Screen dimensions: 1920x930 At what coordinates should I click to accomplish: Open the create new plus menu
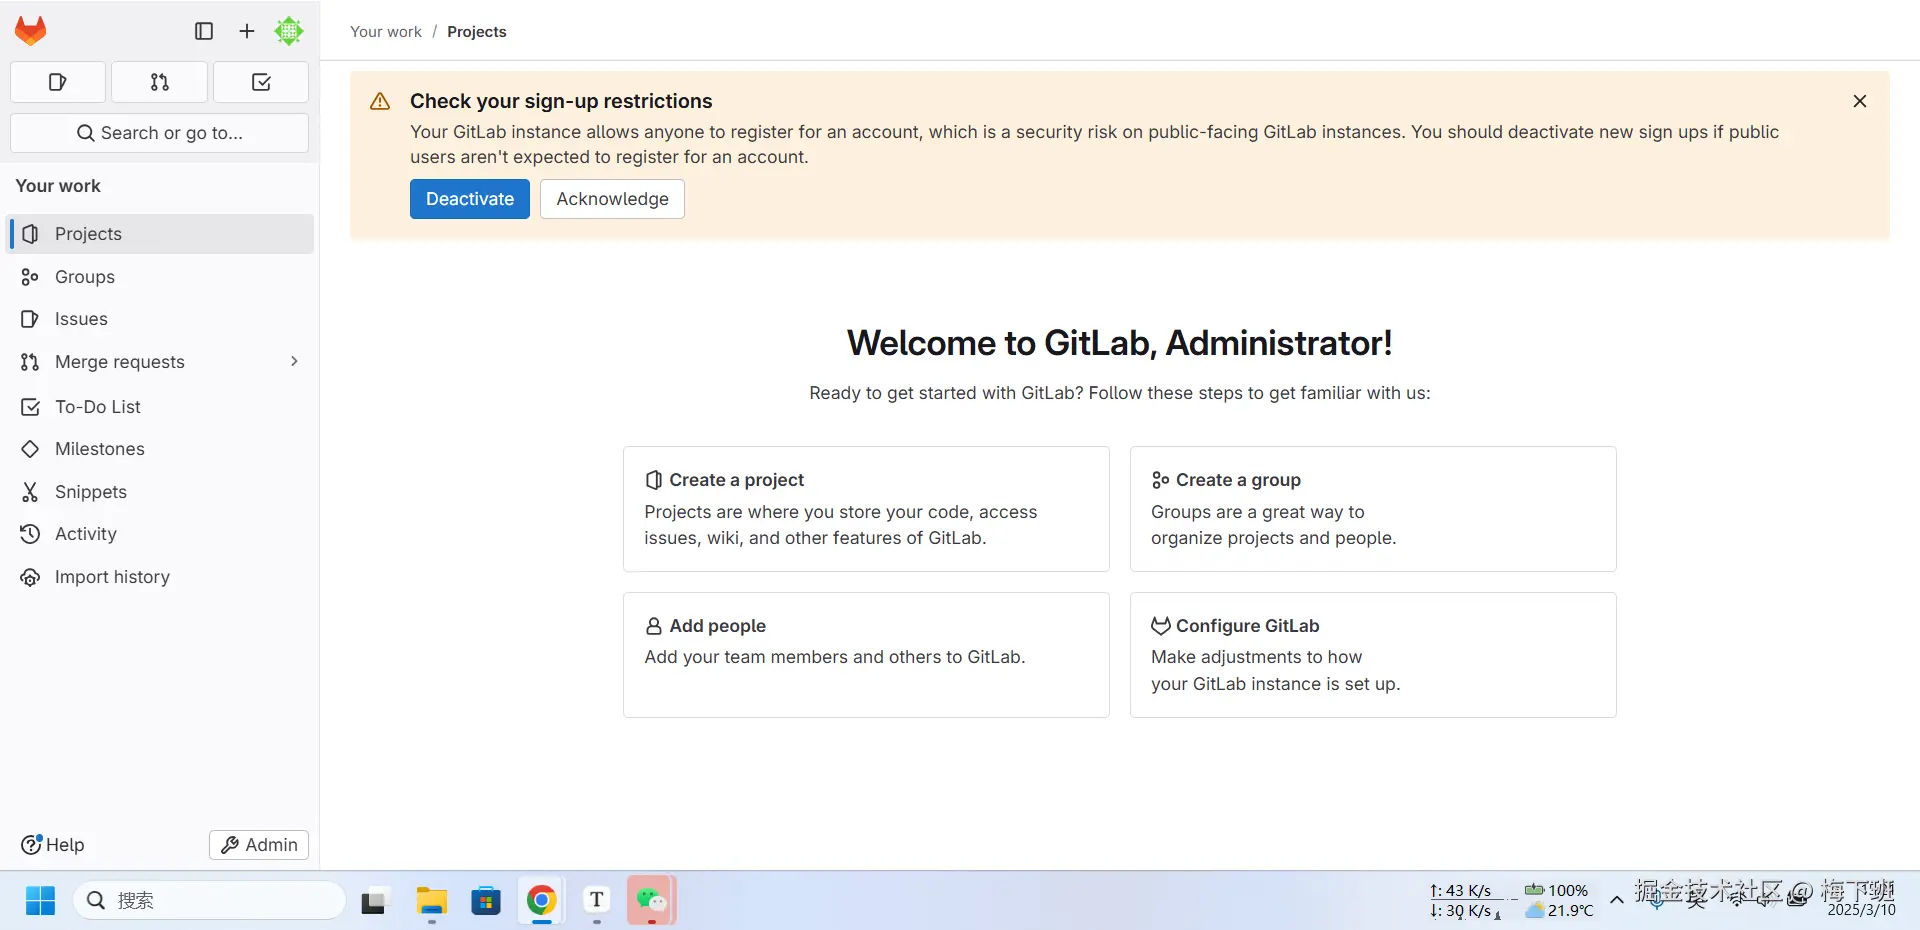[247, 31]
